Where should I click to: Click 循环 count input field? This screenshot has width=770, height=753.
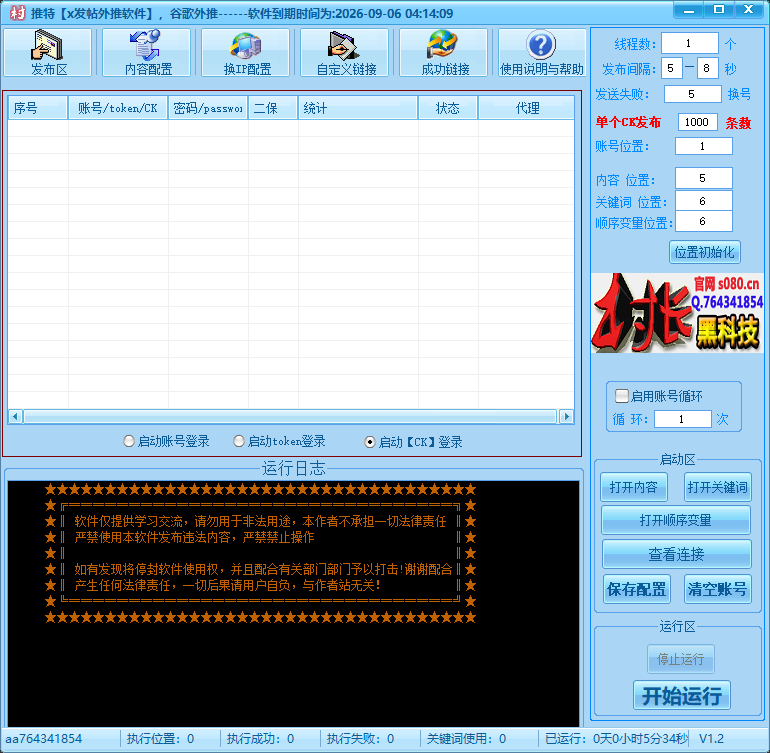[x=683, y=419]
